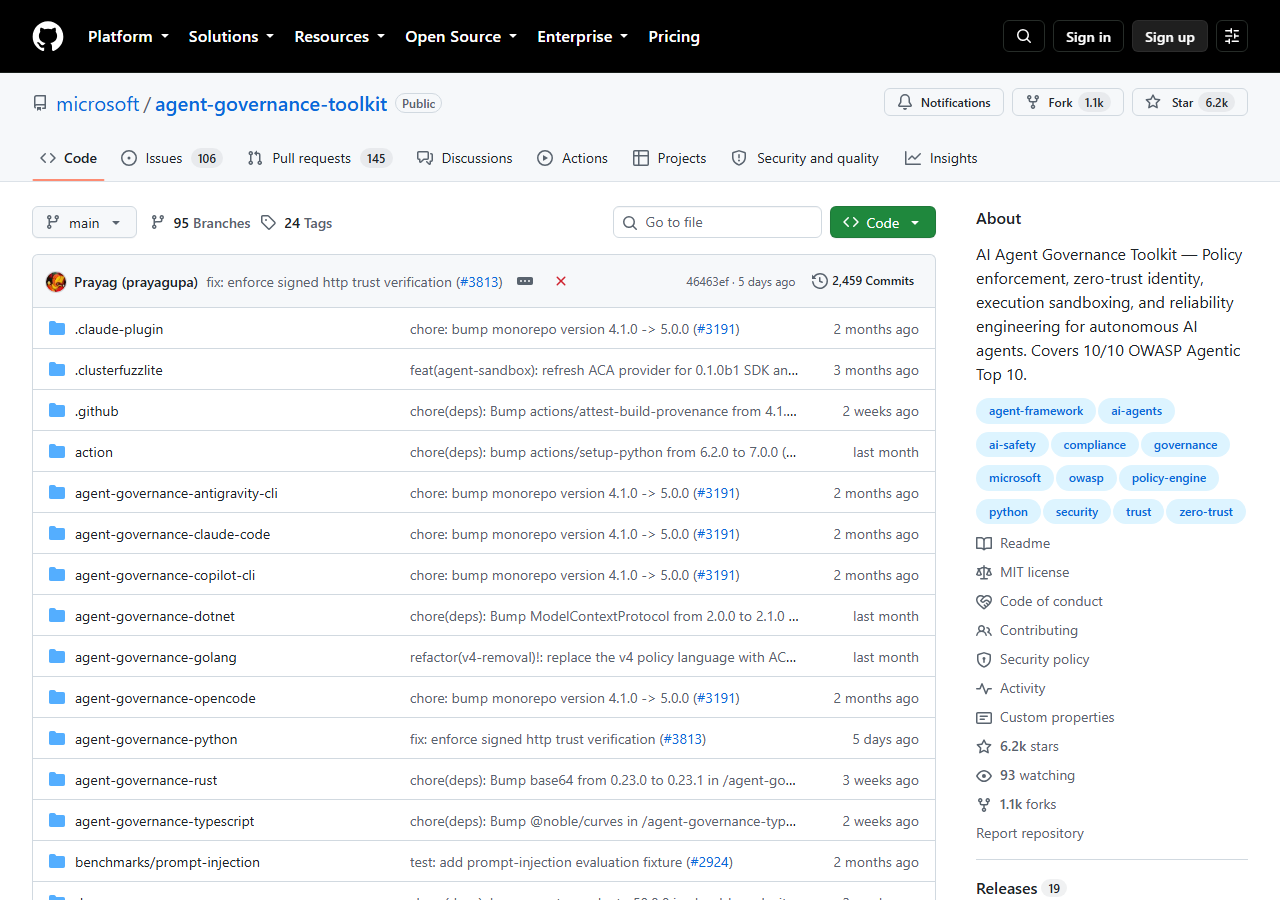Open the Releases 19 heading link
The image size is (1280, 900).
click(x=1021, y=888)
